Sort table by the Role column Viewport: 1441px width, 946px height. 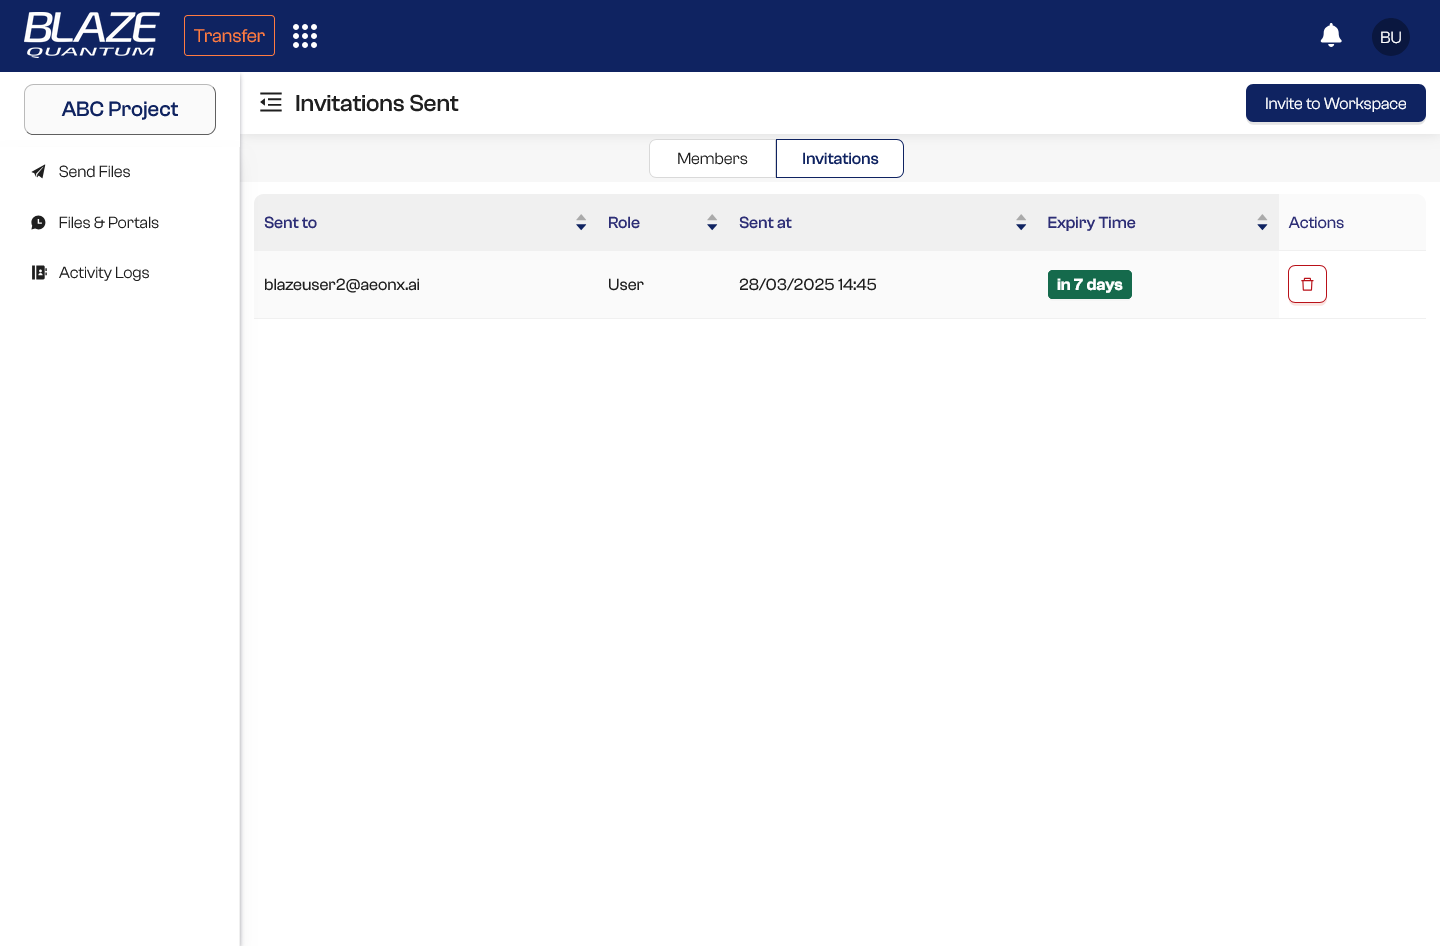pyautogui.click(x=712, y=223)
